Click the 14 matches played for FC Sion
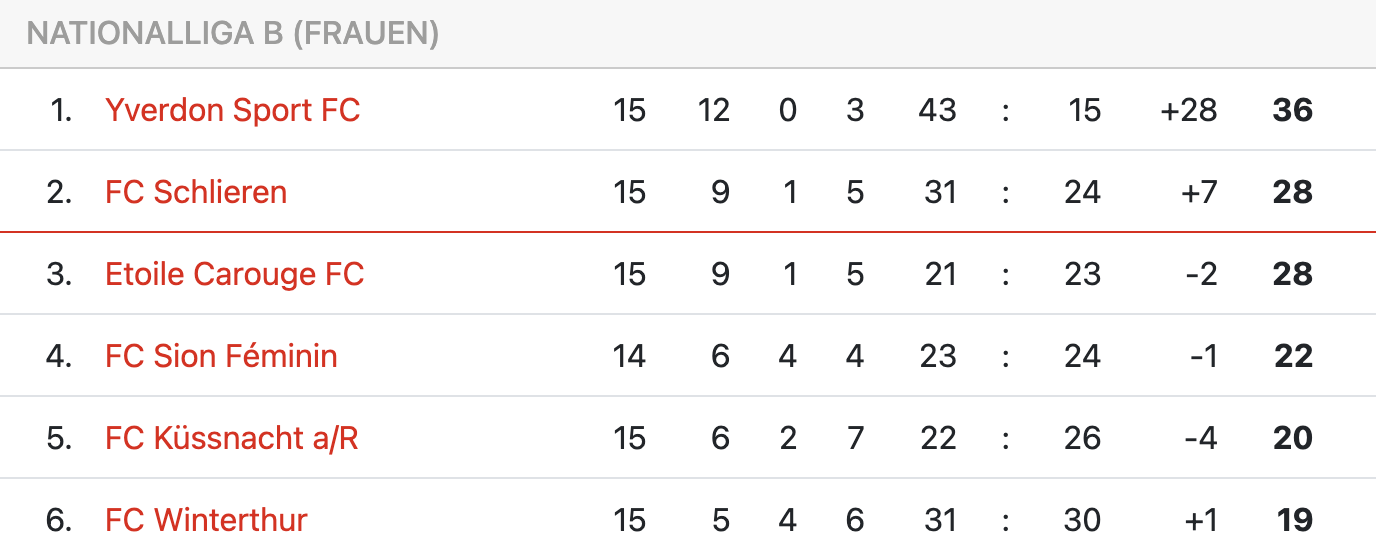 (x=629, y=356)
